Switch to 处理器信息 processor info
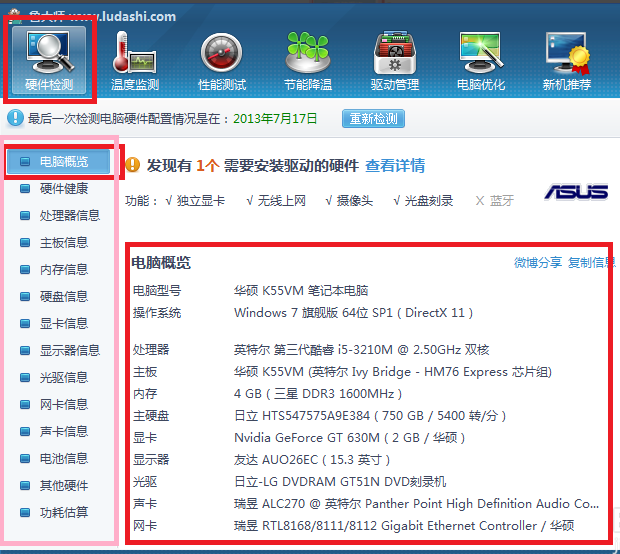620x554 pixels. 69,215
